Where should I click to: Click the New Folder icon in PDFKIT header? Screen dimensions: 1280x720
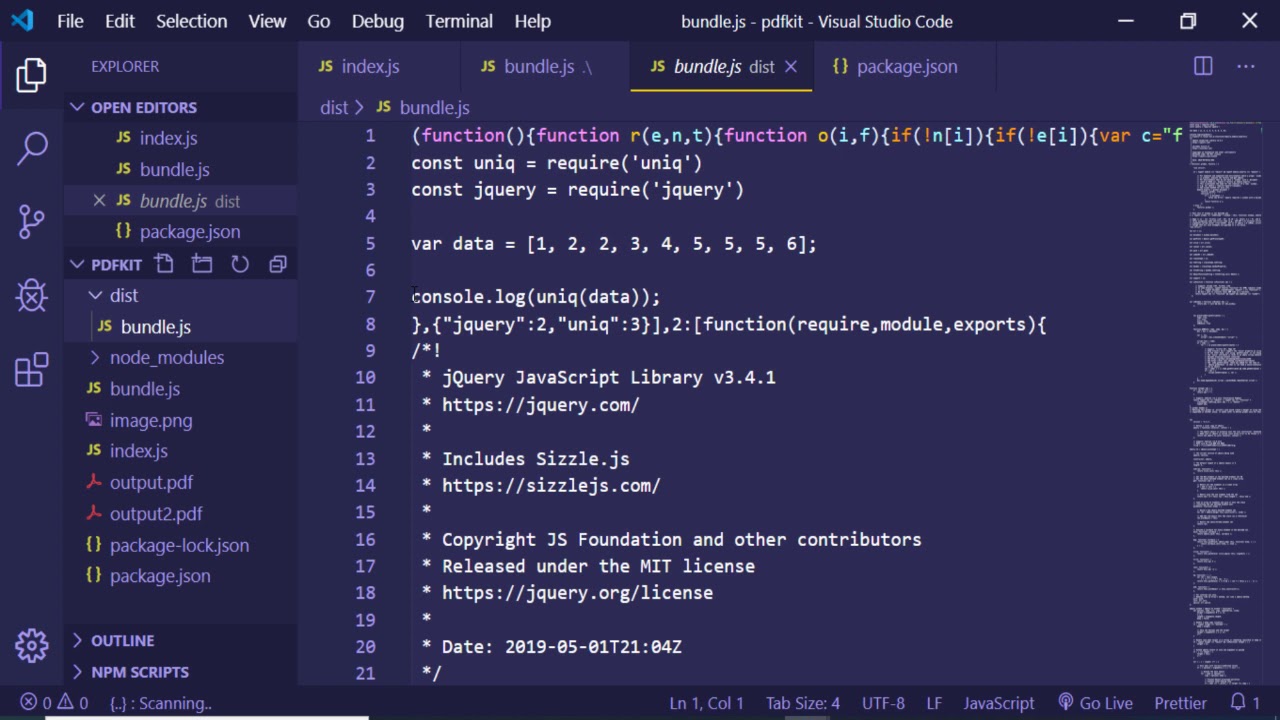pyautogui.click(x=202, y=264)
